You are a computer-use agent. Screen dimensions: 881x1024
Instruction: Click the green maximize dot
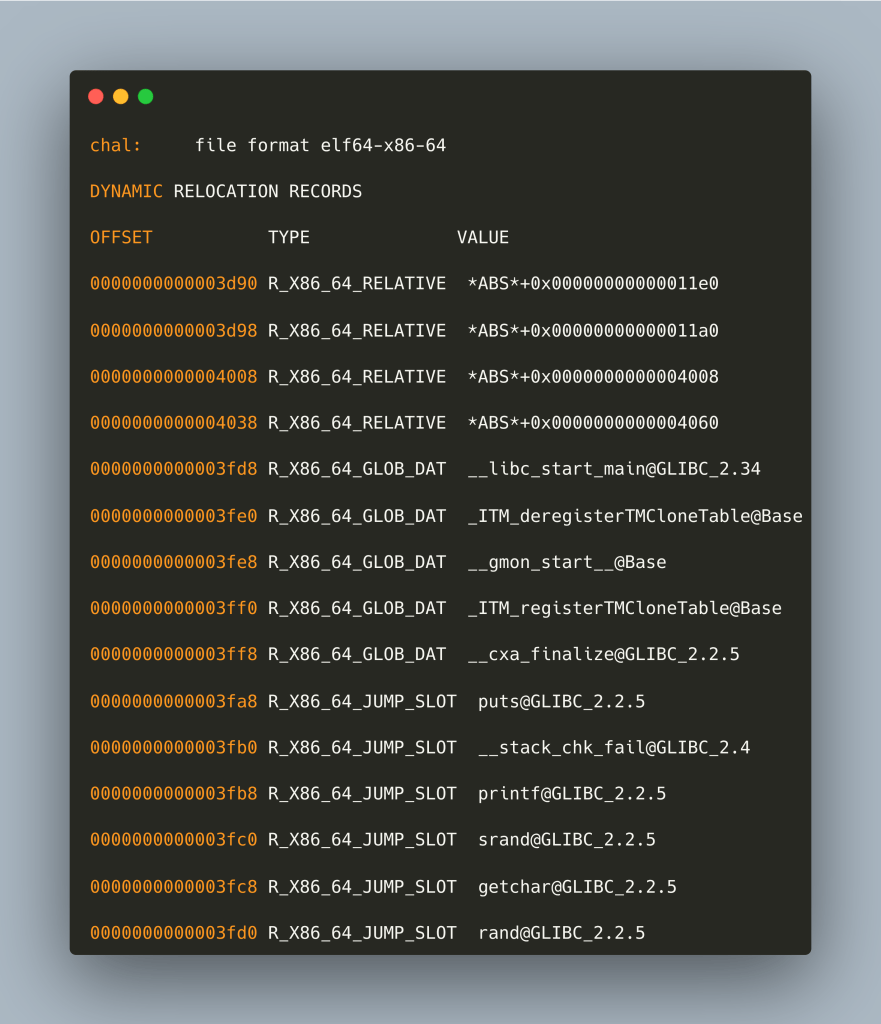146,97
